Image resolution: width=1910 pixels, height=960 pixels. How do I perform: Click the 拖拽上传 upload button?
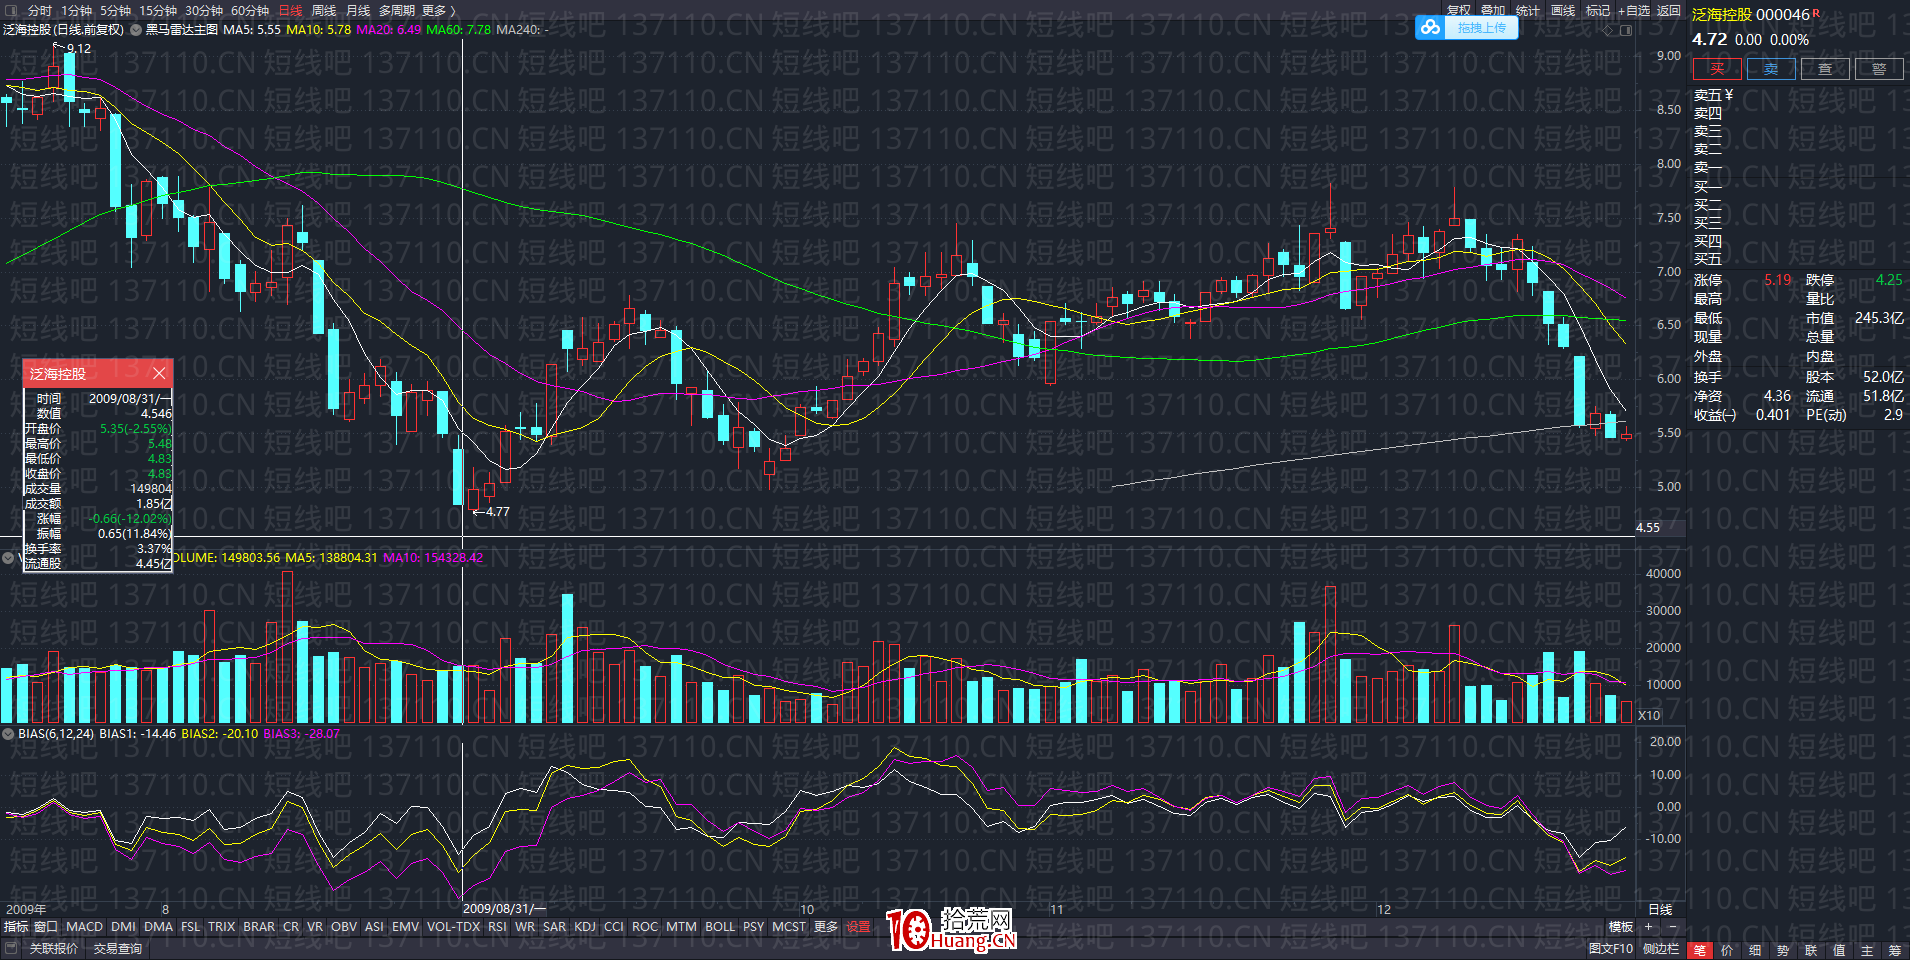click(x=1481, y=28)
